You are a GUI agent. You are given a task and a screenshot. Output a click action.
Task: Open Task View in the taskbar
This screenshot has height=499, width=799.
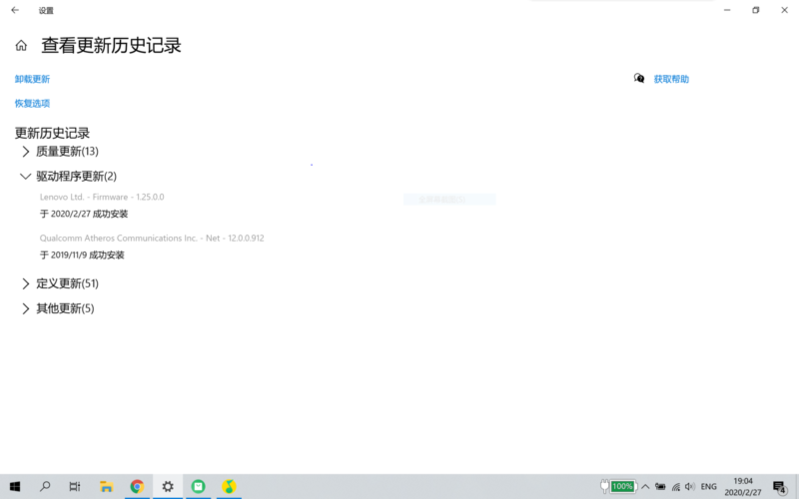coord(75,487)
